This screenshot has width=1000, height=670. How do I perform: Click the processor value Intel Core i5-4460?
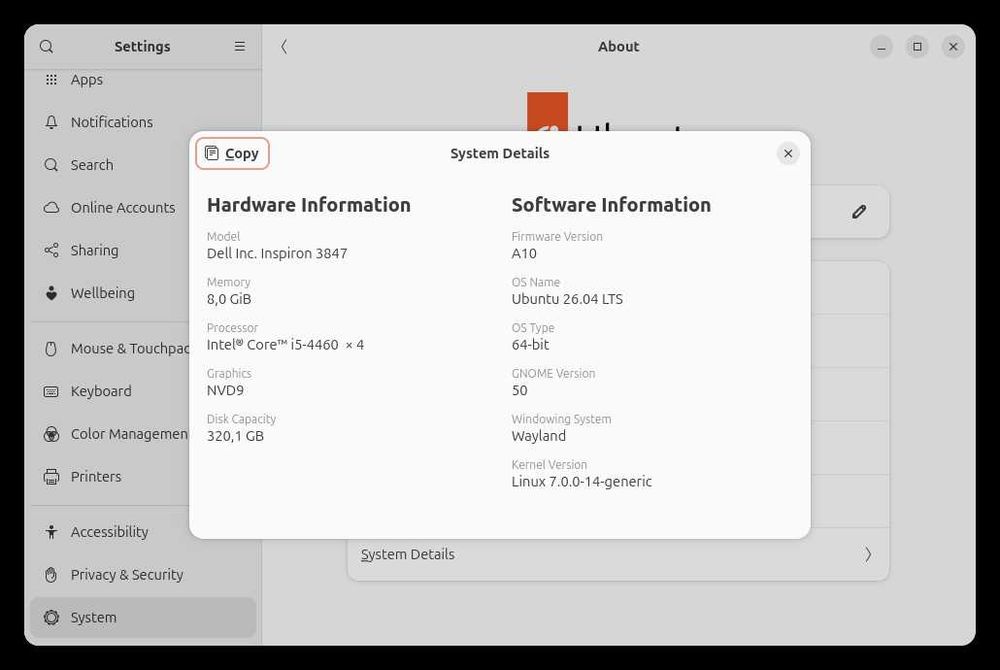(285, 345)
